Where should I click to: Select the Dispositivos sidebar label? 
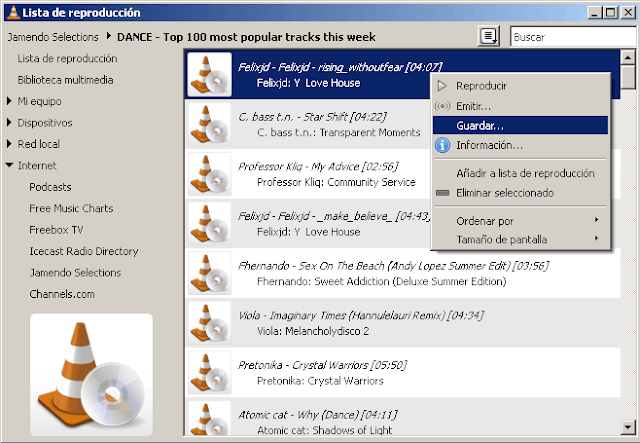[x=45, y=122]
